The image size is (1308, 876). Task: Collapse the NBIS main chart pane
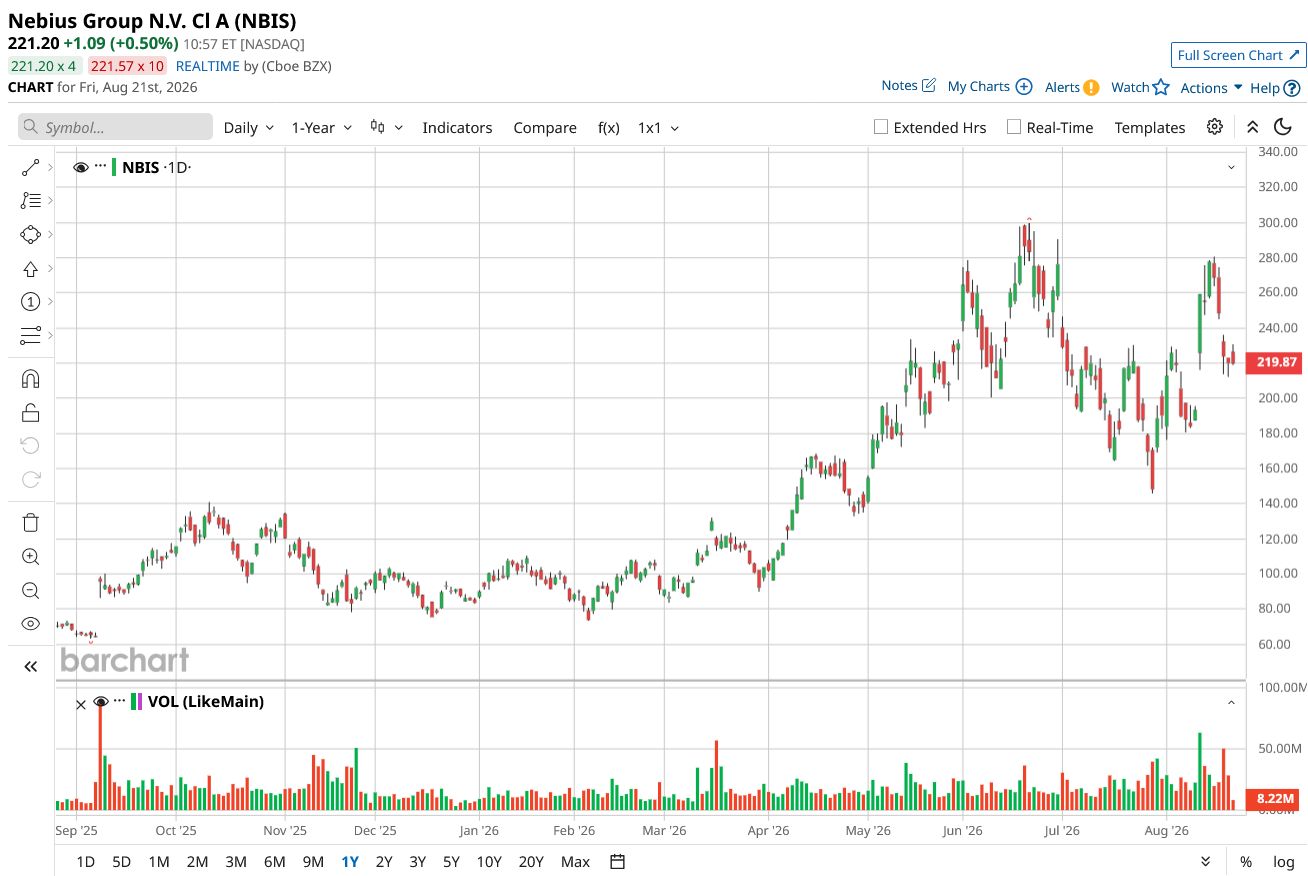[x=1231, y=167]
